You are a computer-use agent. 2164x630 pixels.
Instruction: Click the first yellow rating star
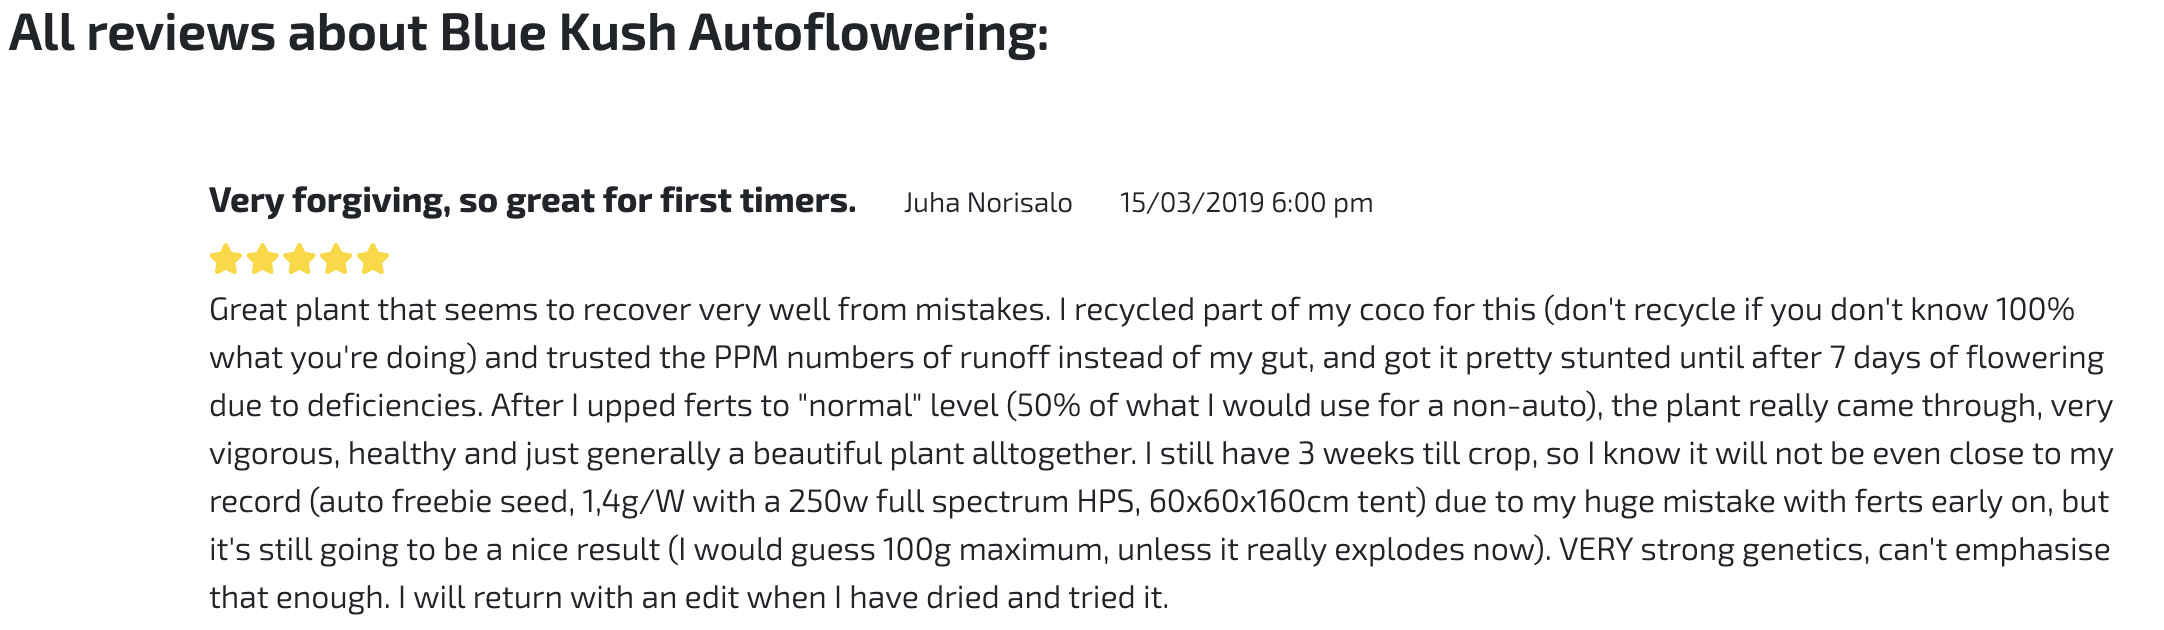(226, 260)
